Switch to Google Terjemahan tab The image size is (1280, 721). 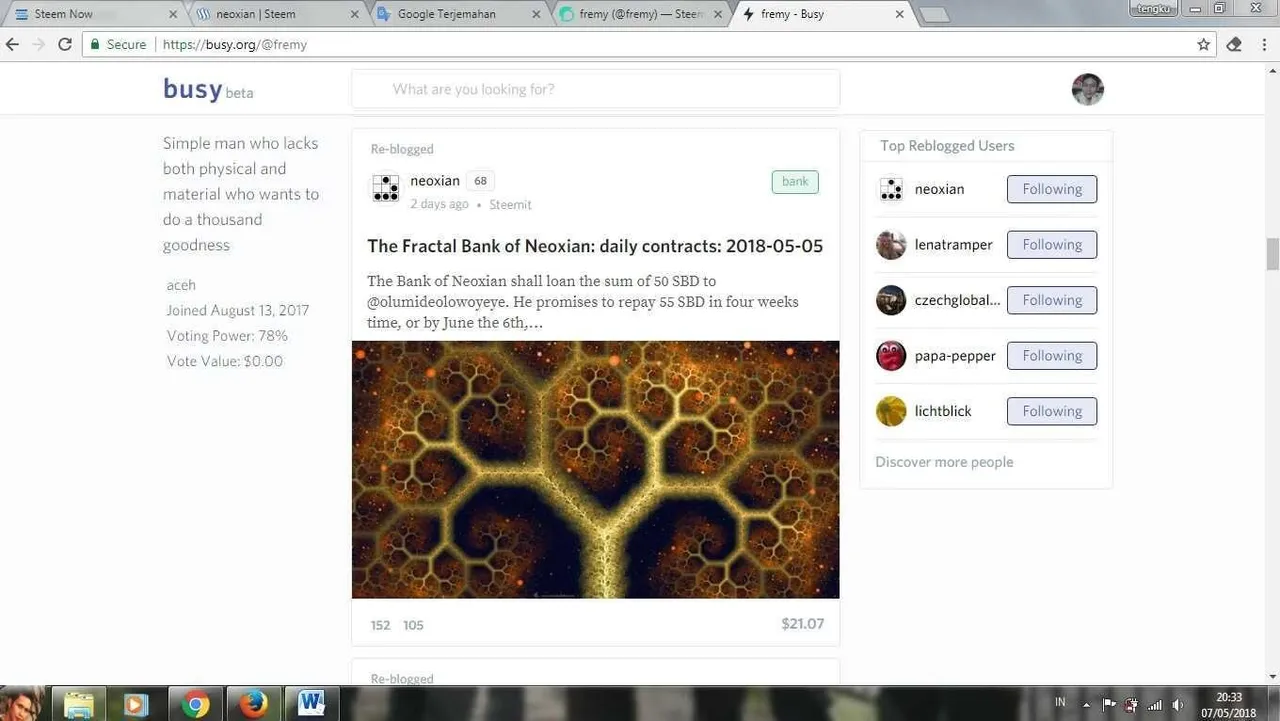tap(458, 14)
